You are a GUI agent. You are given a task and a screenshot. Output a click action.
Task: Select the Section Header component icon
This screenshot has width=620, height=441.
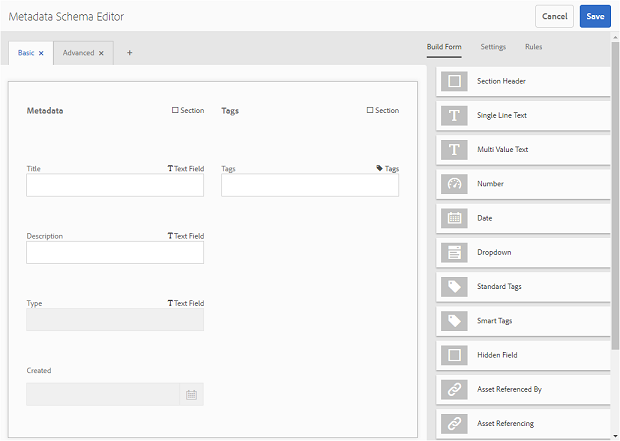[454, 81]
